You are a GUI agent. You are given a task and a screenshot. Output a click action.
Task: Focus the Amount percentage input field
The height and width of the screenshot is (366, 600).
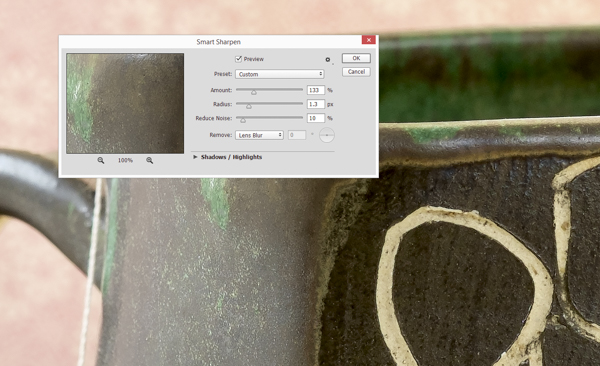pyautogui.click(x=316, y=90)
